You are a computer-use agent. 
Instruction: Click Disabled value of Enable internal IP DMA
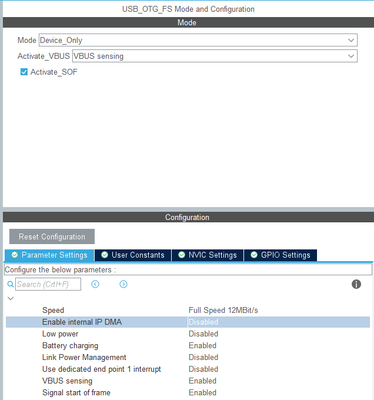(x=203, y=322)
